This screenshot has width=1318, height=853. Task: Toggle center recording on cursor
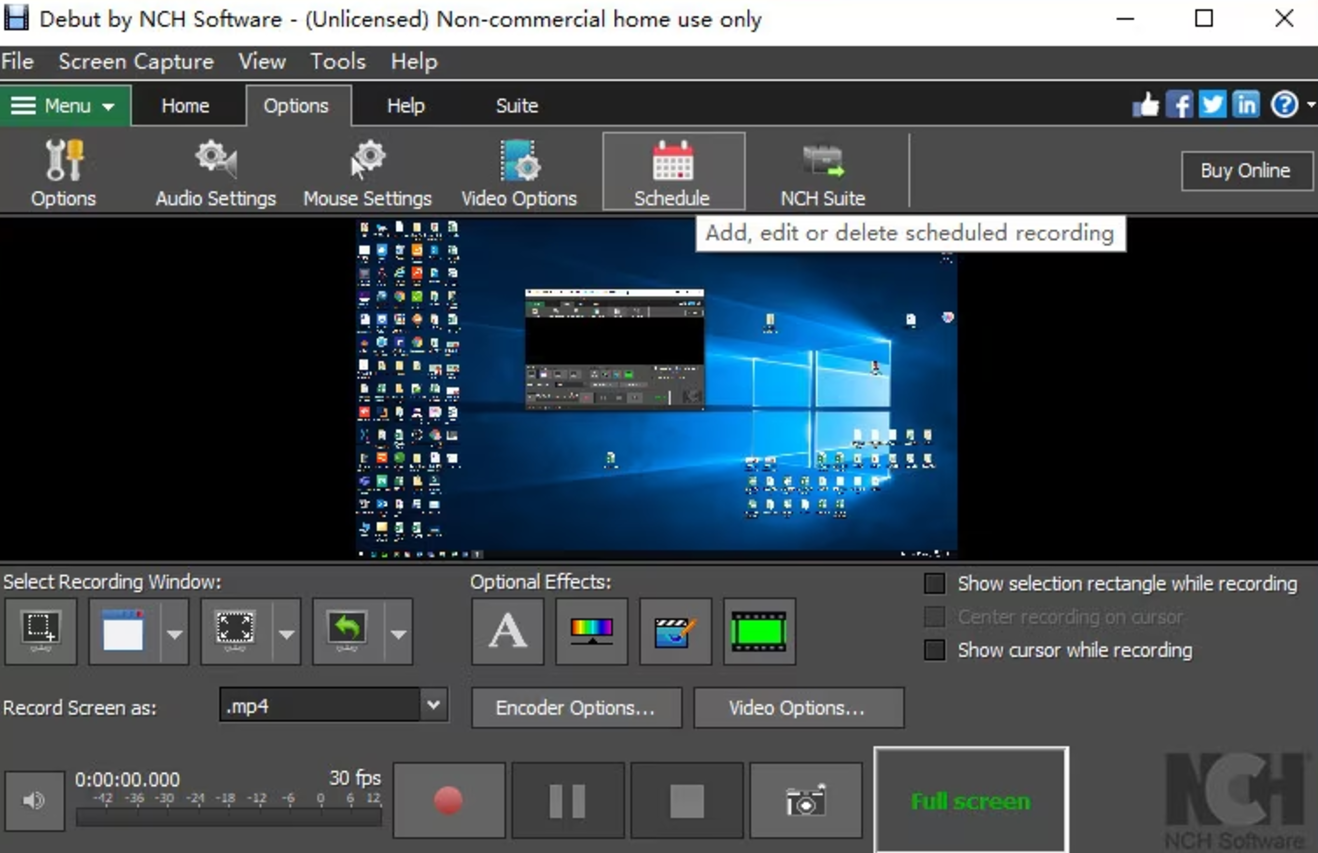point(934,616)
